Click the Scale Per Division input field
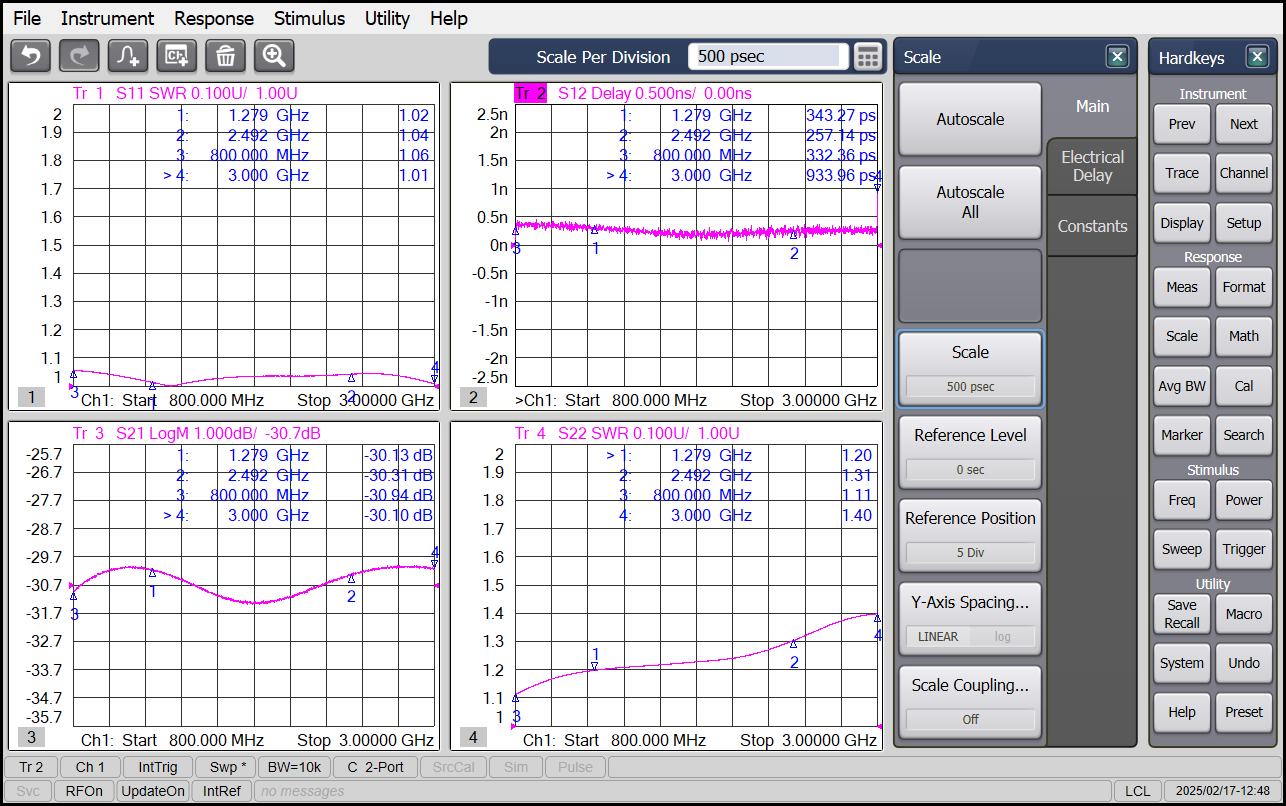Viewport: 1286px width, 806px height. point(767,57)
